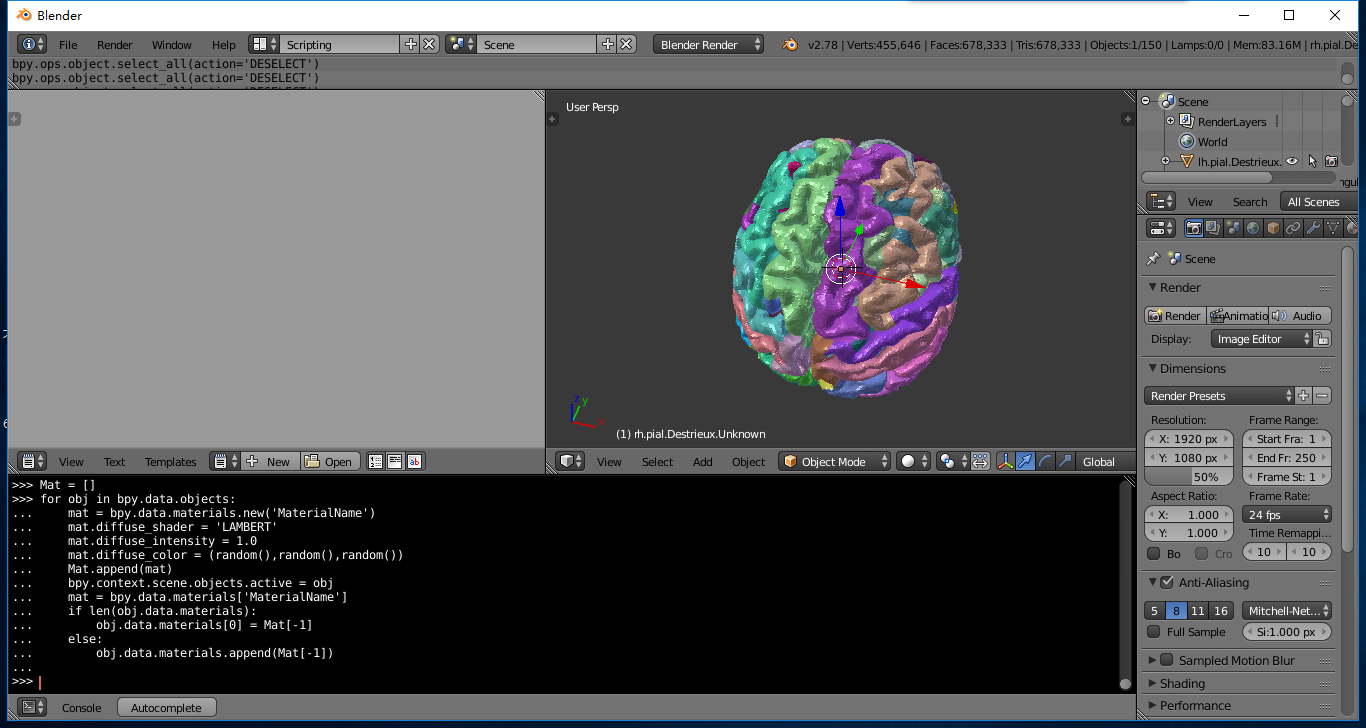This screenshot has height=728, width=1366.
Task: Open the Render Layers properties tab
Action: click(x=1213, y=228)
